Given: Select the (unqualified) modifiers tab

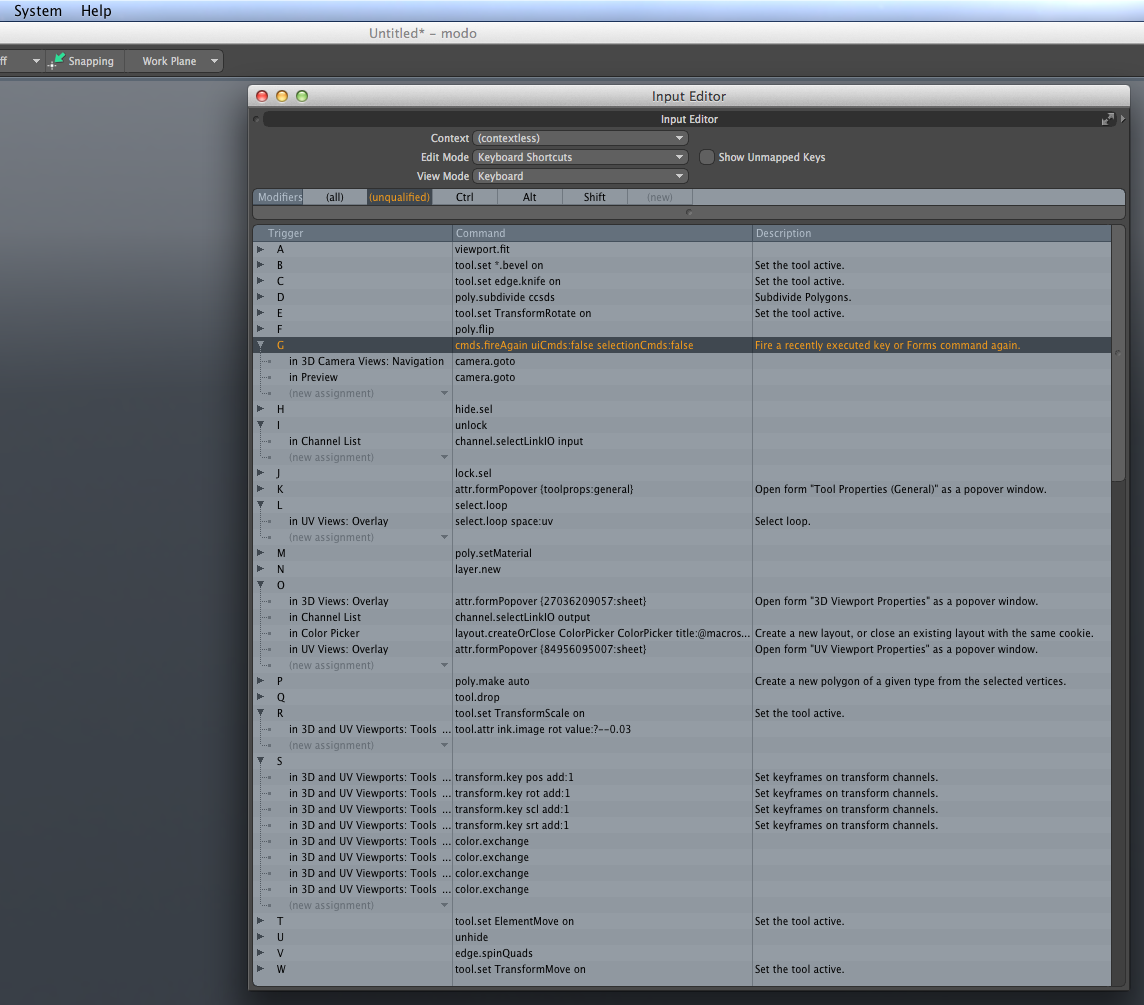Looking at the screenshot, I should pyautogui.click(x=399, y=197).
